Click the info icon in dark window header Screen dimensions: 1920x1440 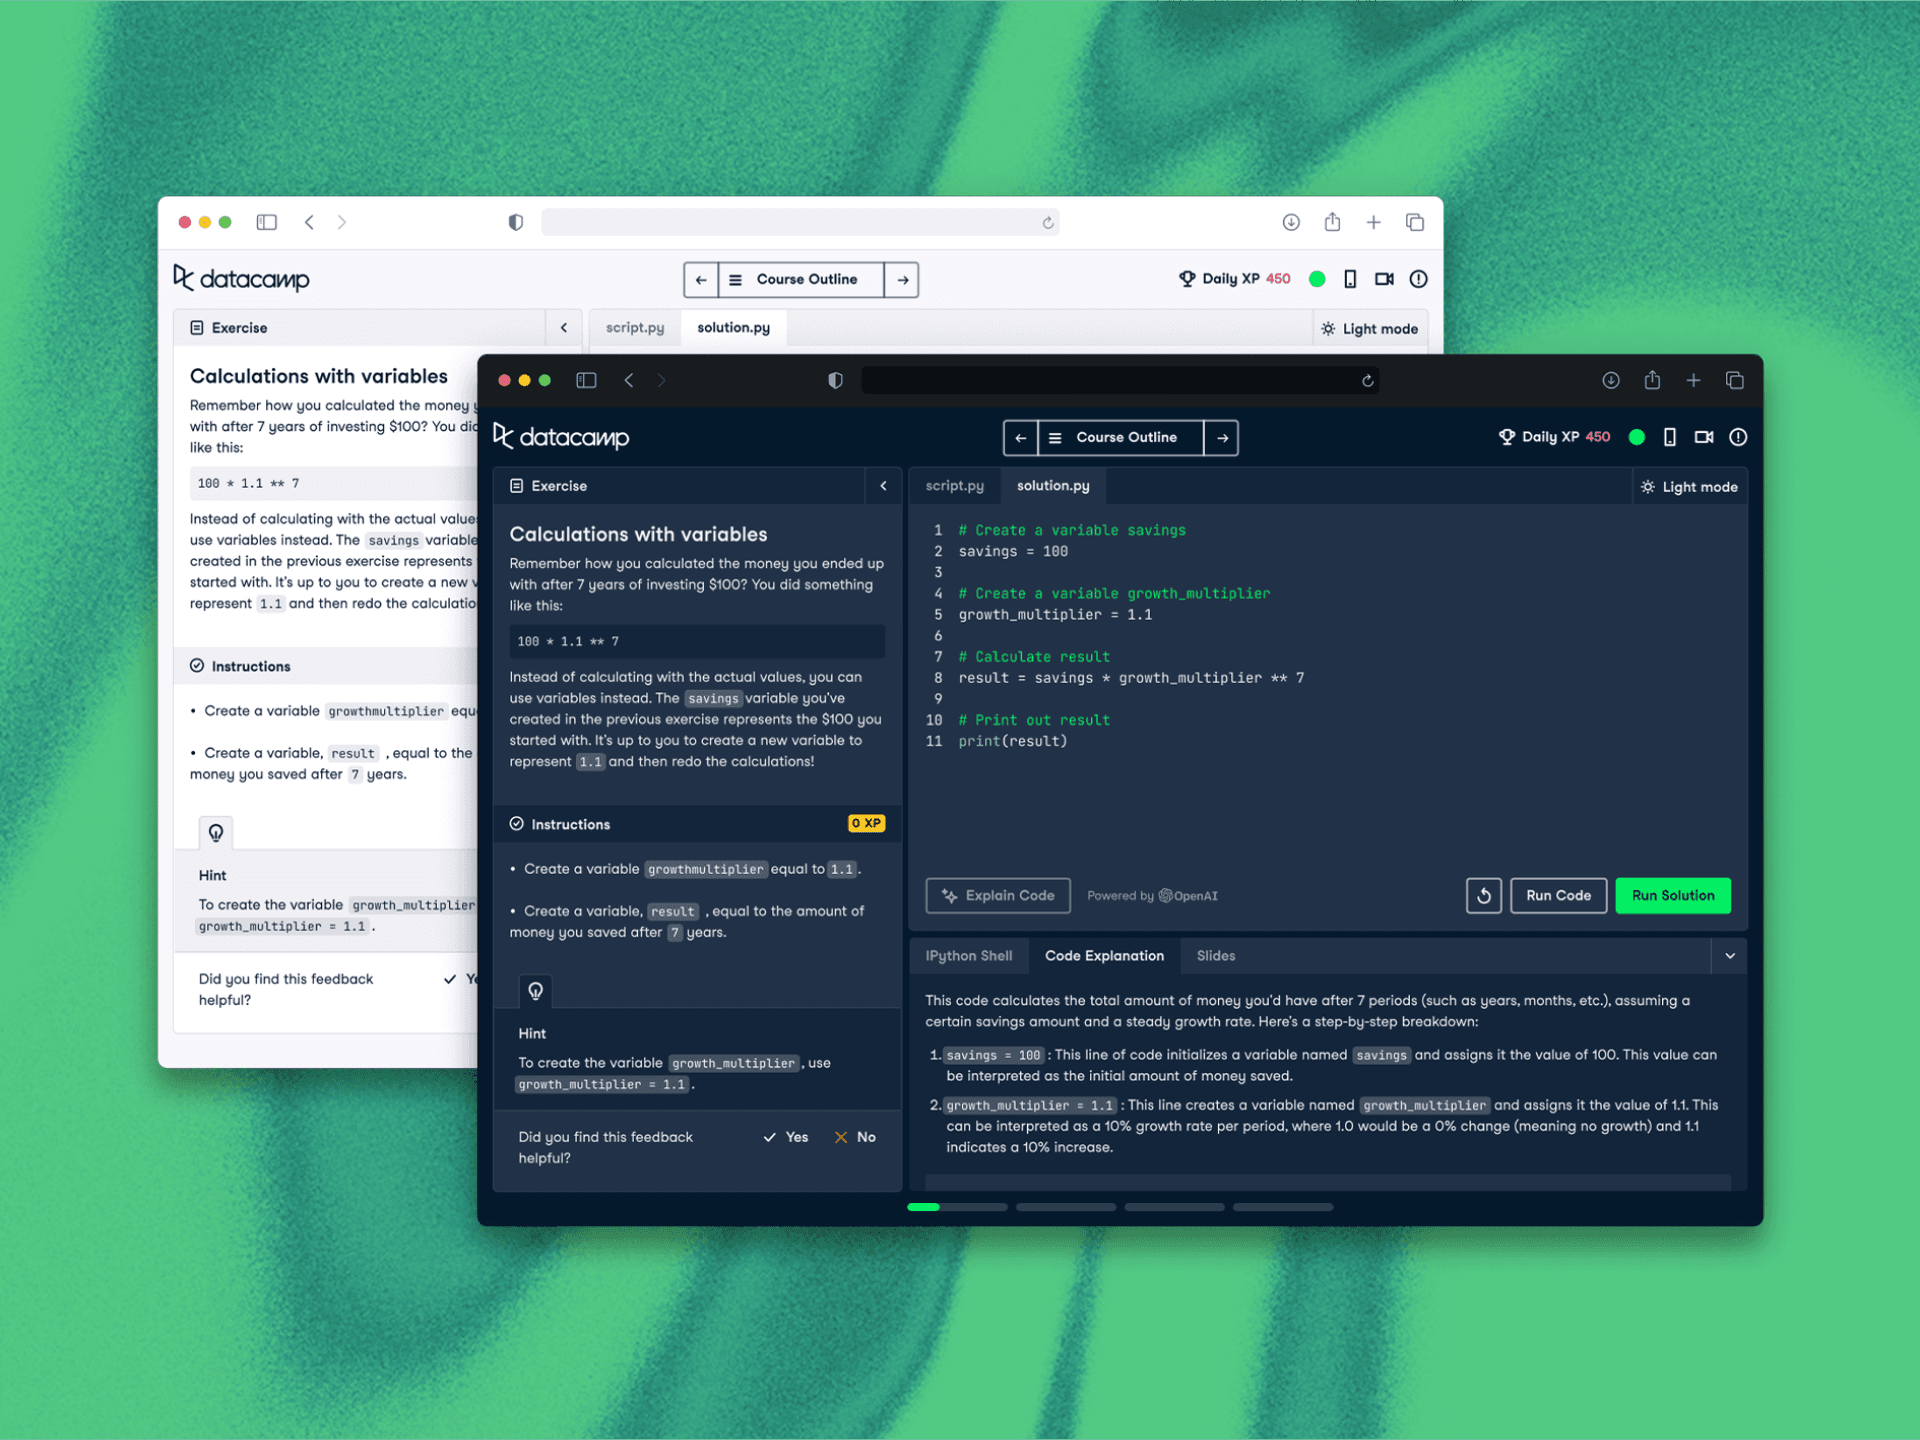[x=1738, y=437]
